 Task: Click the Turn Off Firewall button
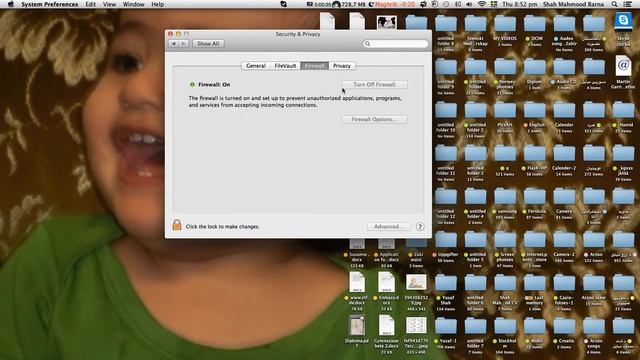click(x=374, y=84)
